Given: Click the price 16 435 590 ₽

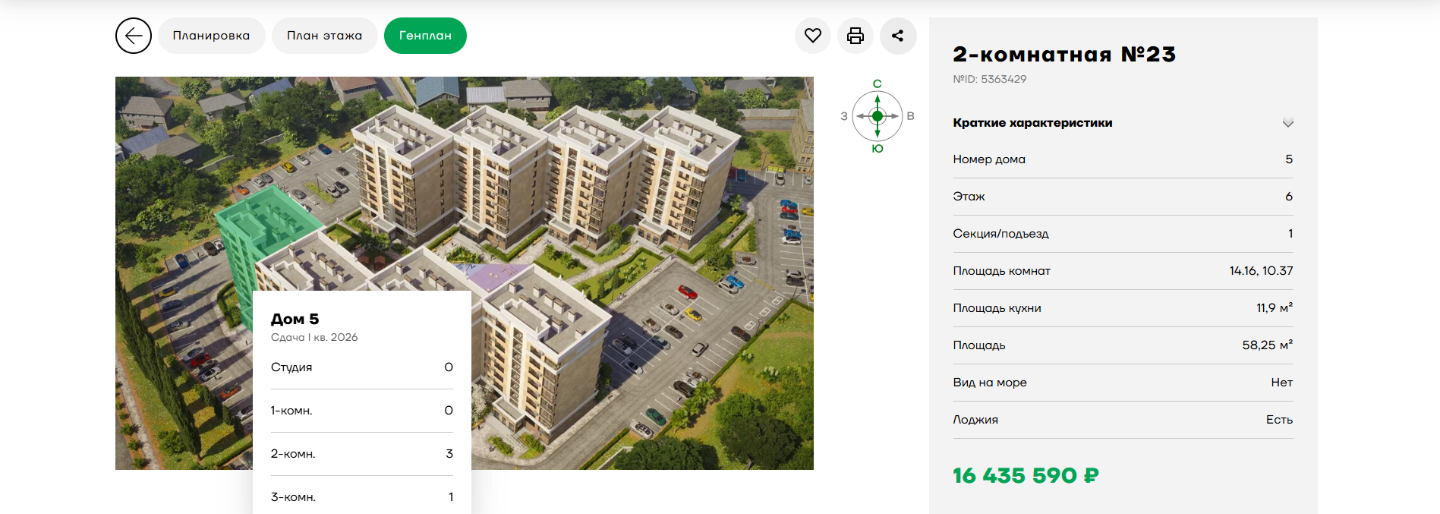Looking at the screenshot, I should click(1026, 476).
